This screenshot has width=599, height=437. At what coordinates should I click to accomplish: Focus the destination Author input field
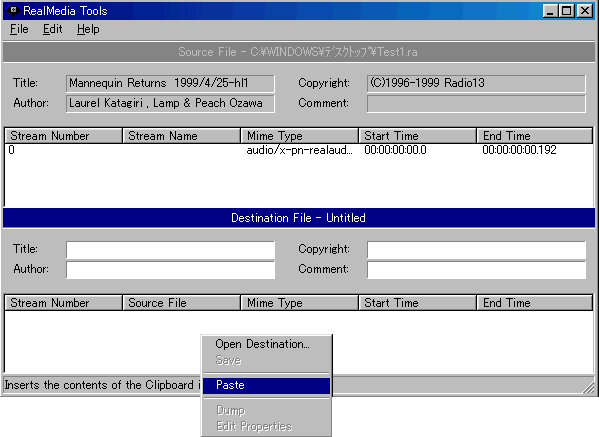tap(170, 270)
